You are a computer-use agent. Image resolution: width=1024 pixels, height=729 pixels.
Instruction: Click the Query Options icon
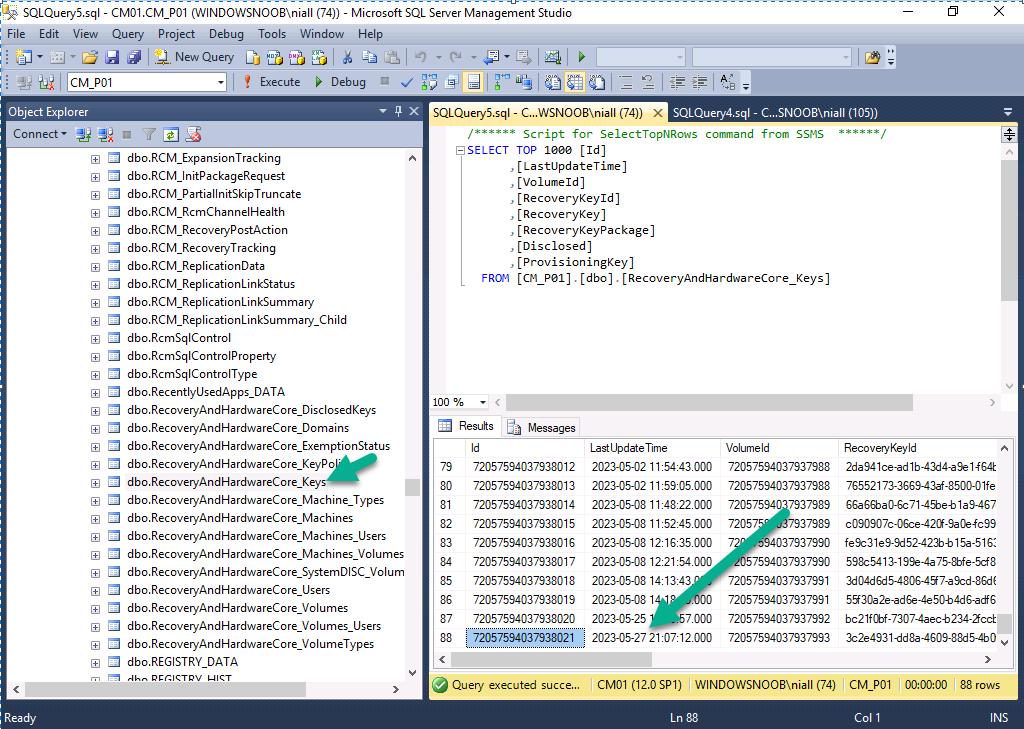click(x=451, y=82)
